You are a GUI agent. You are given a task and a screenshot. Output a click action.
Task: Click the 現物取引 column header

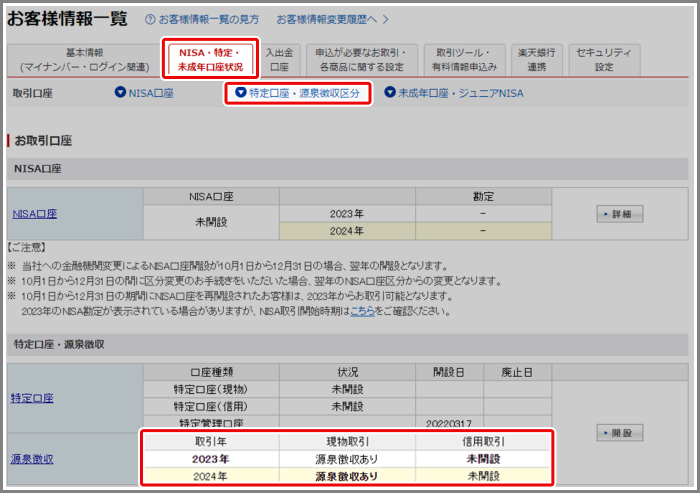click(x=347, y=442)
